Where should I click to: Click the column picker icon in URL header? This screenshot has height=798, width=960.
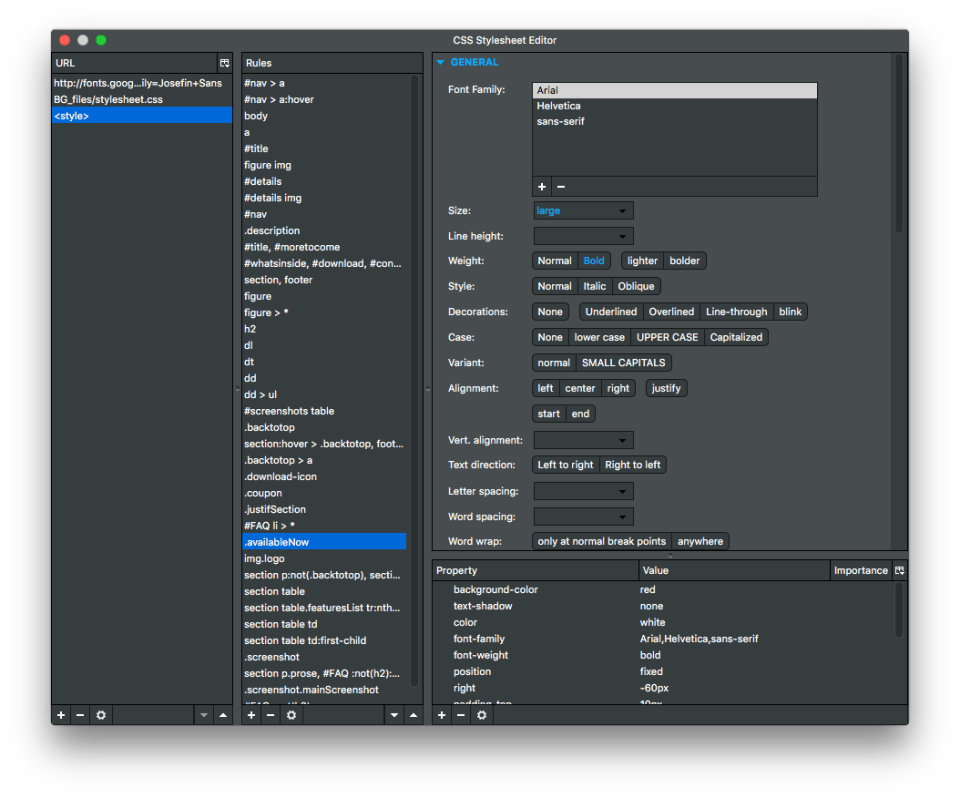click(x=225, y=63)
